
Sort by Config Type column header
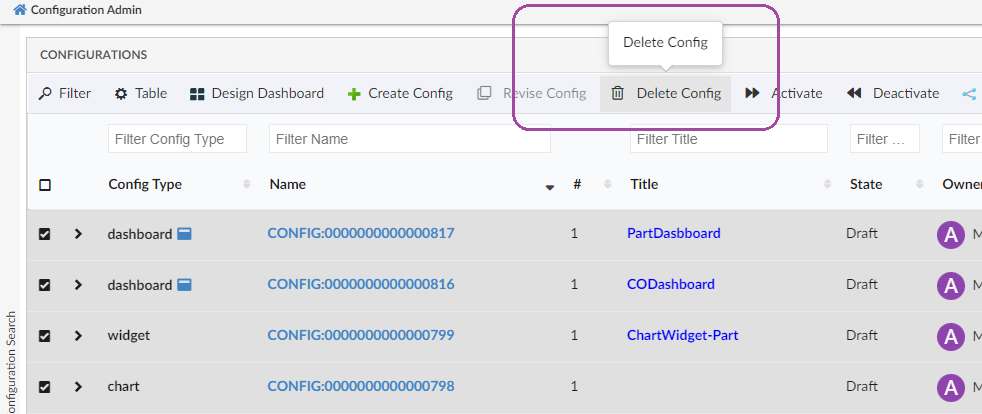[145, 184]
